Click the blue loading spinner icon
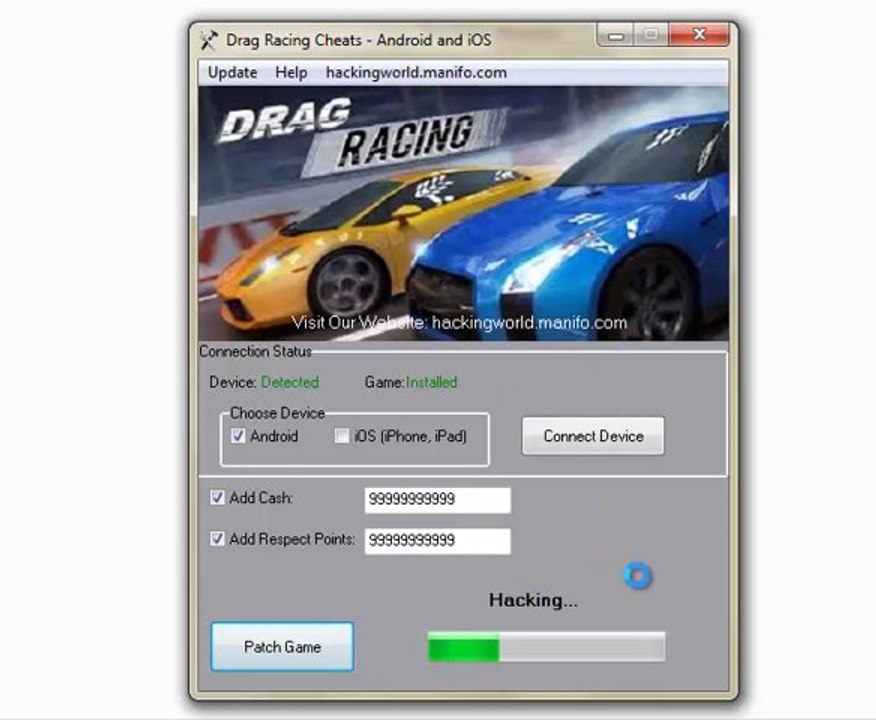 click(x=637, y=575)
